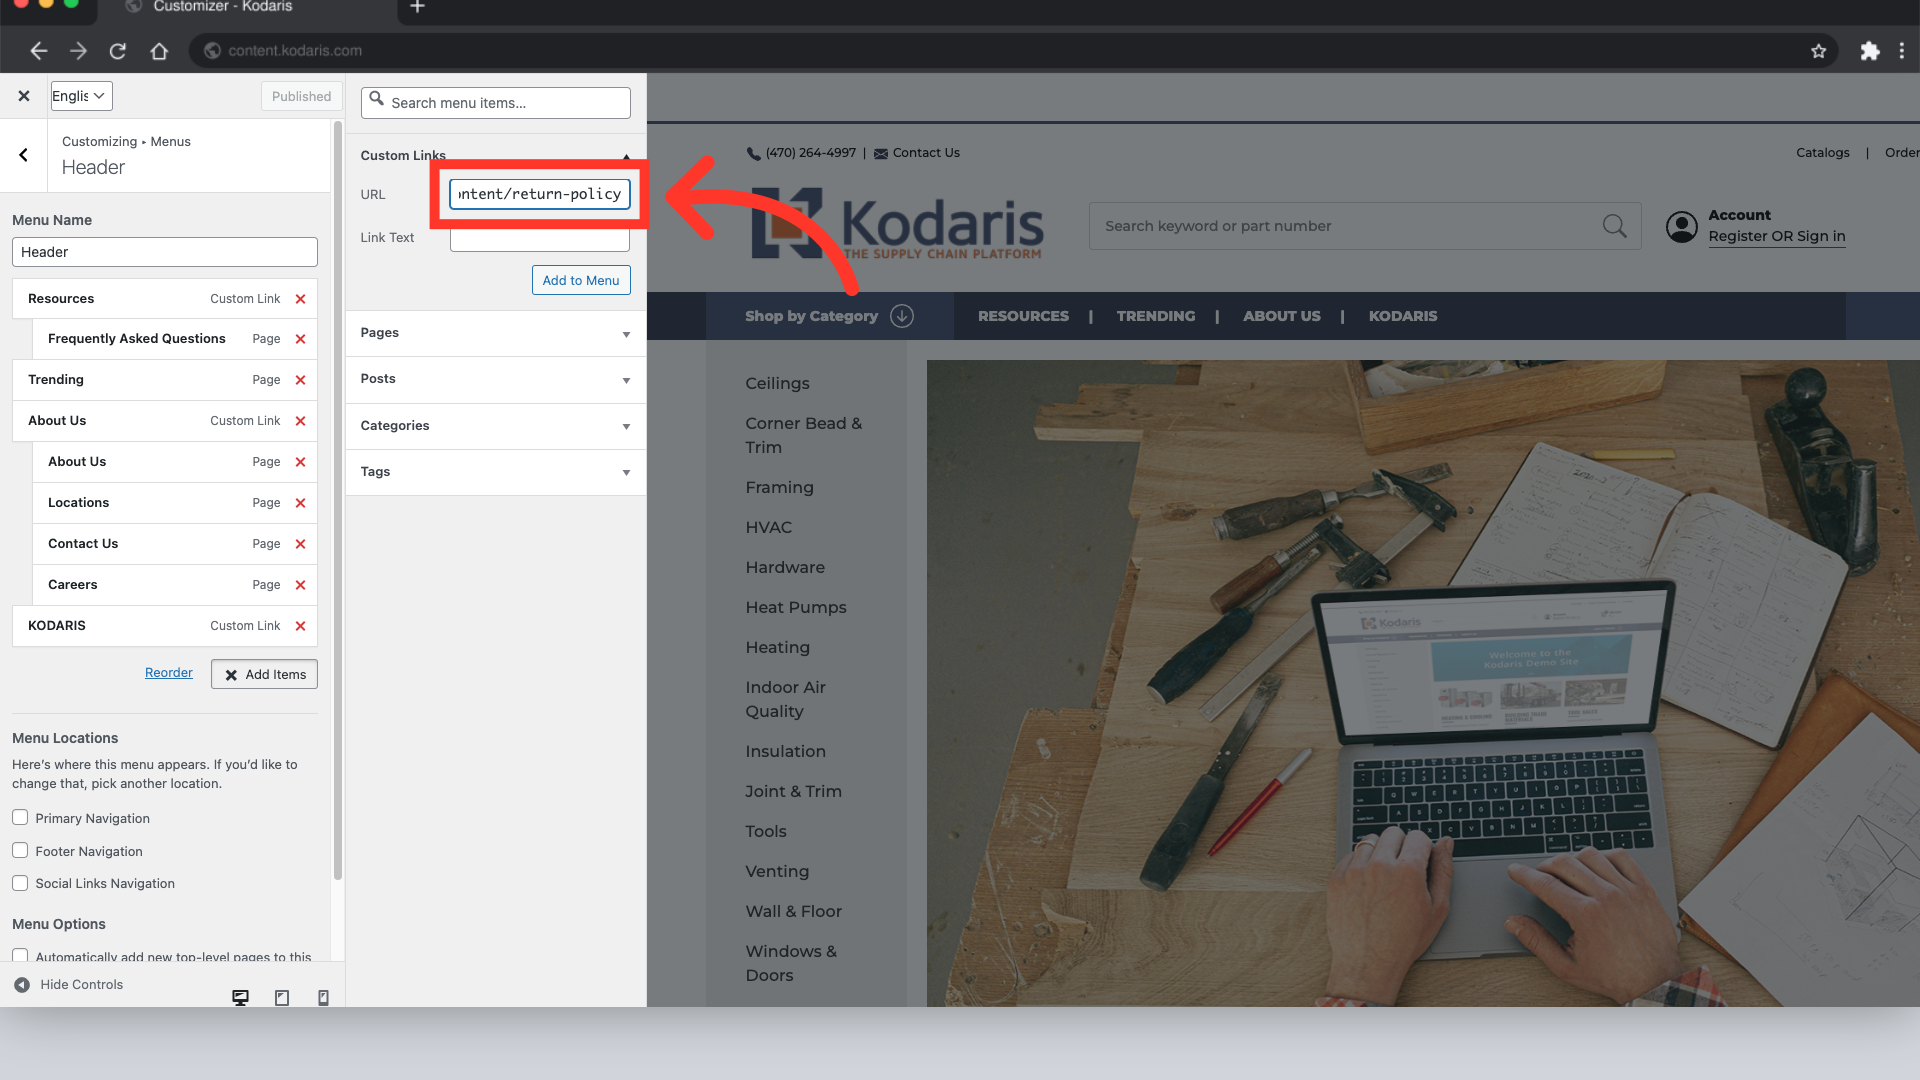This screenshot has width=1920, height=1080.
Task: Expand the Categories section
Action: (495, 426)
